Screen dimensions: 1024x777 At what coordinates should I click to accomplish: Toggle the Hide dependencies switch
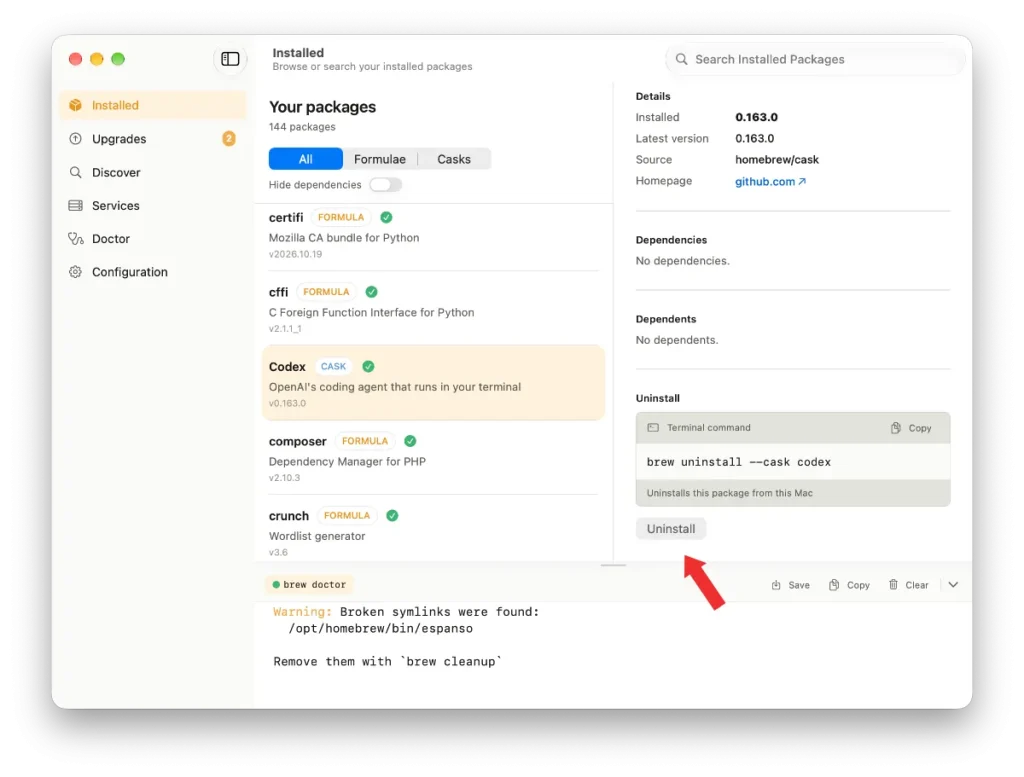[x=385, y=185]
